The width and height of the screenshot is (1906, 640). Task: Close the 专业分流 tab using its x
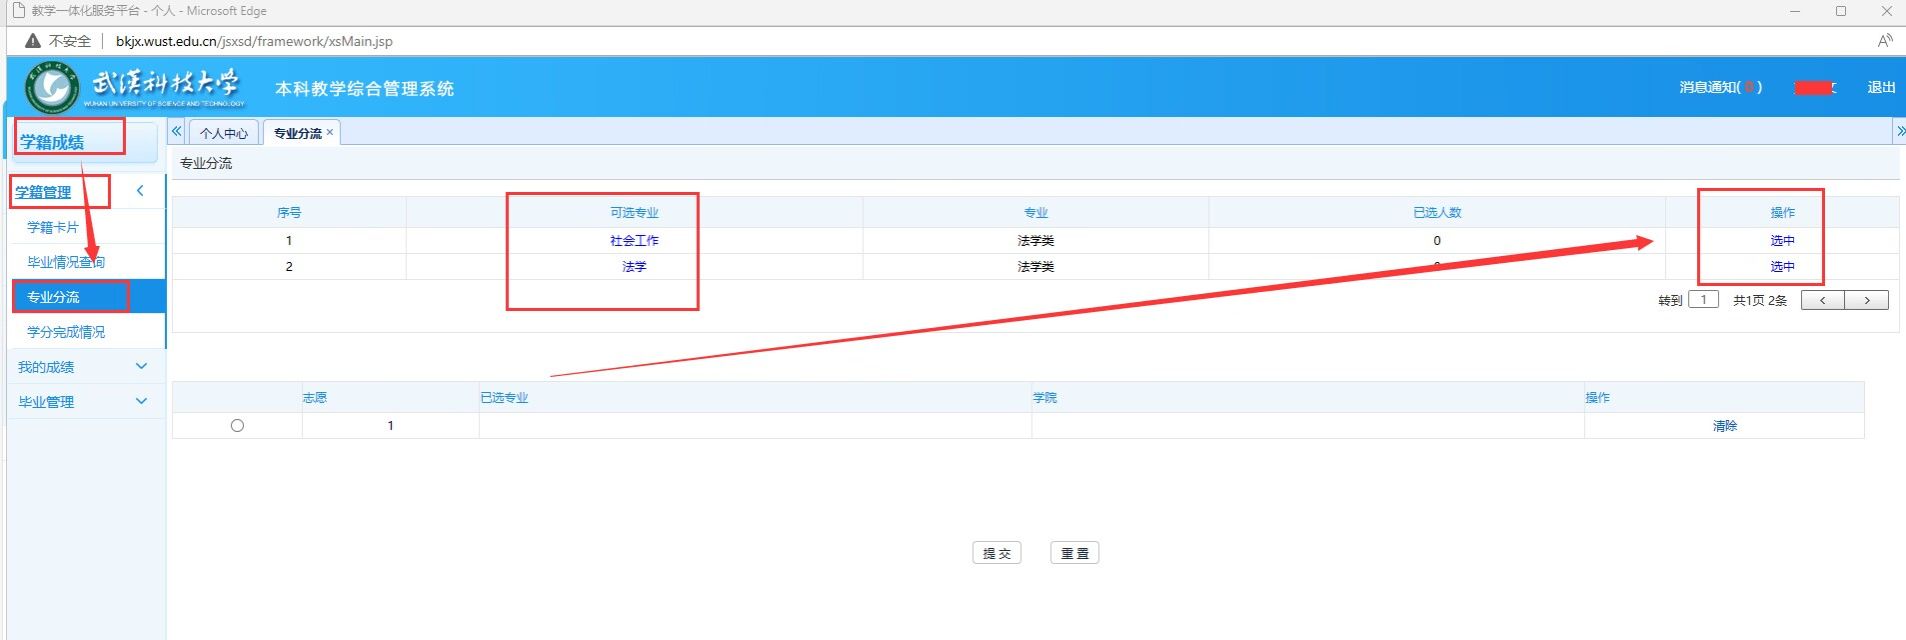click(x=330, y=132)
